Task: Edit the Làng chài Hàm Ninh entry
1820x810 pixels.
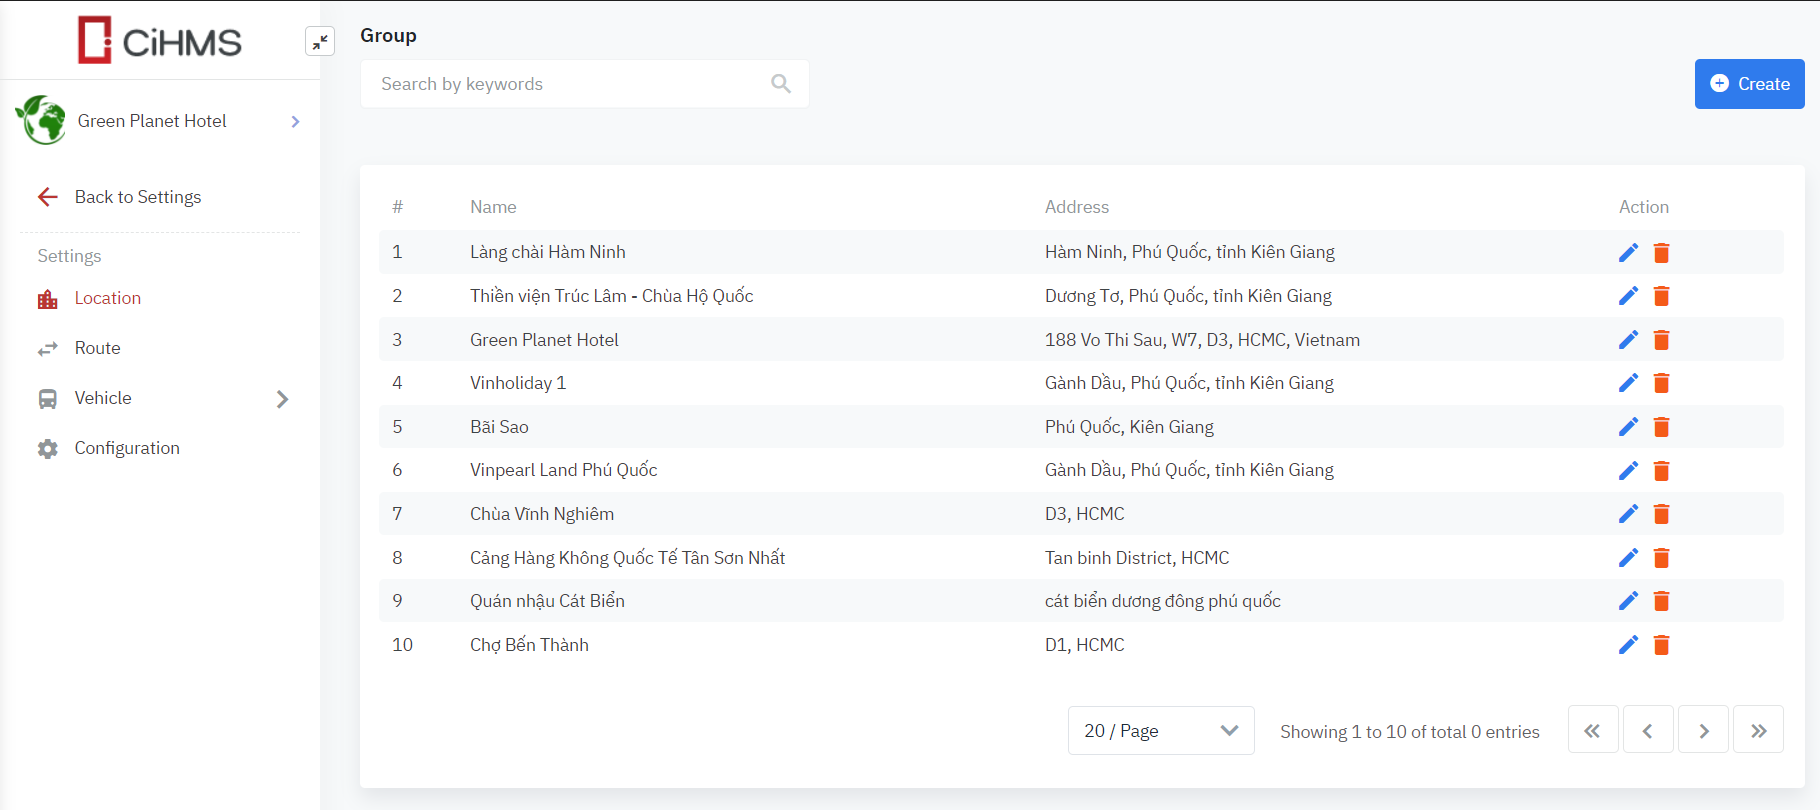Action: pos(1628,253)
